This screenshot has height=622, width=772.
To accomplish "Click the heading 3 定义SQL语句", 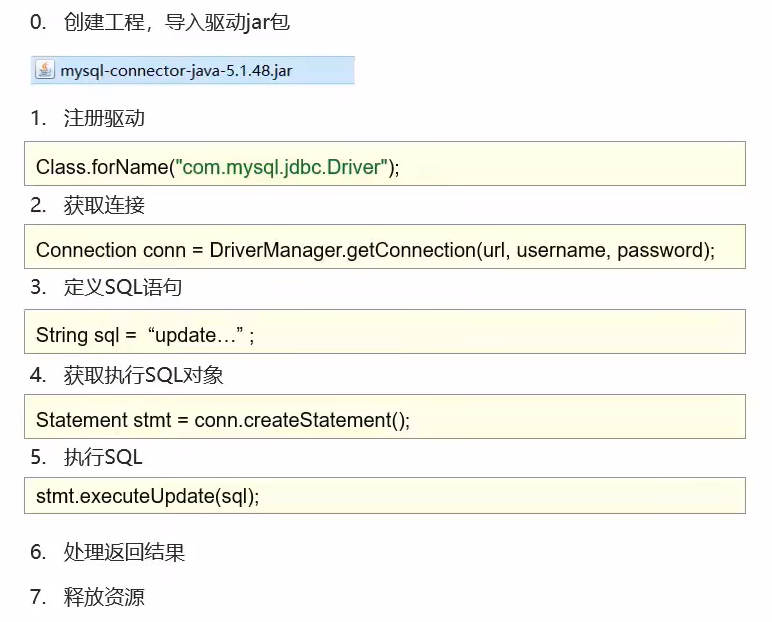I will pyautogui.click(x=106, y=287).
